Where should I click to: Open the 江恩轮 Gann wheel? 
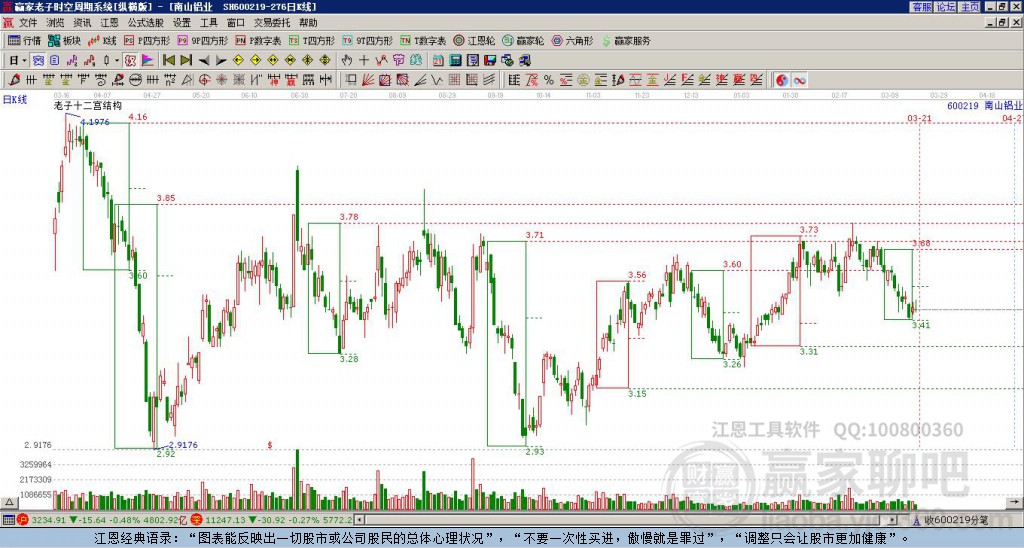[x=474, y=40]
